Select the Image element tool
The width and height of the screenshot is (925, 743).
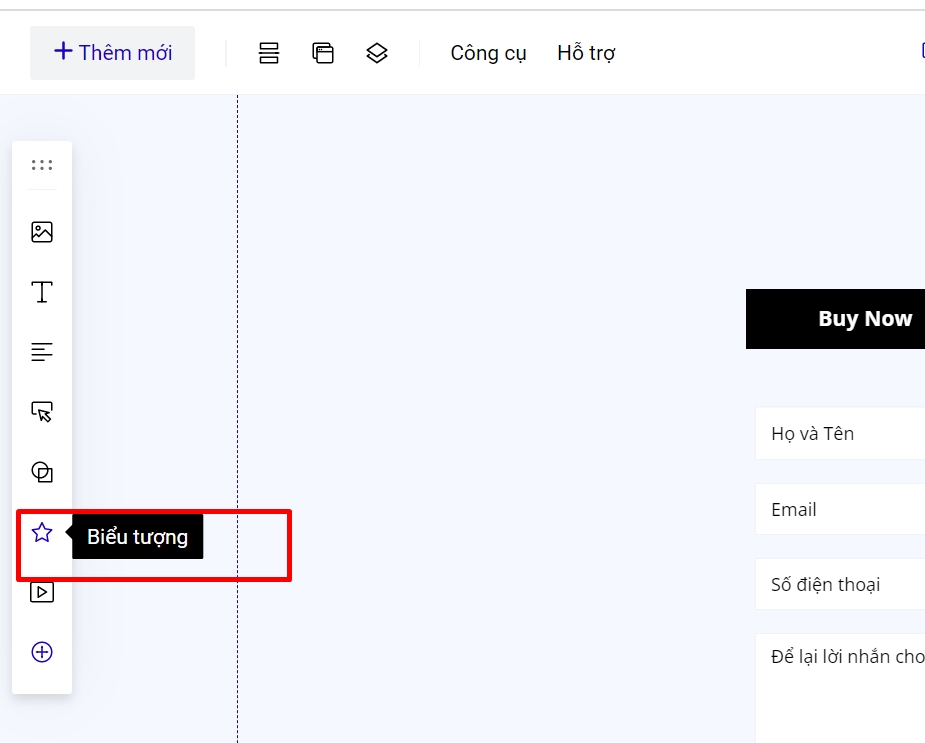[42, 232]
